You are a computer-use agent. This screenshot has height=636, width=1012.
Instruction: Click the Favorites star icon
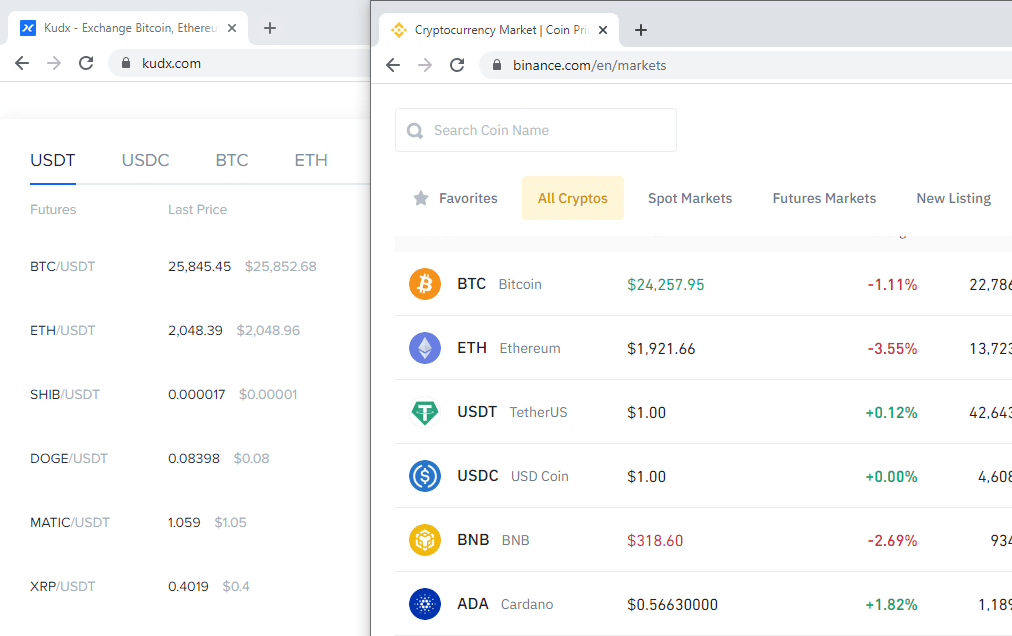pos(420,198)
